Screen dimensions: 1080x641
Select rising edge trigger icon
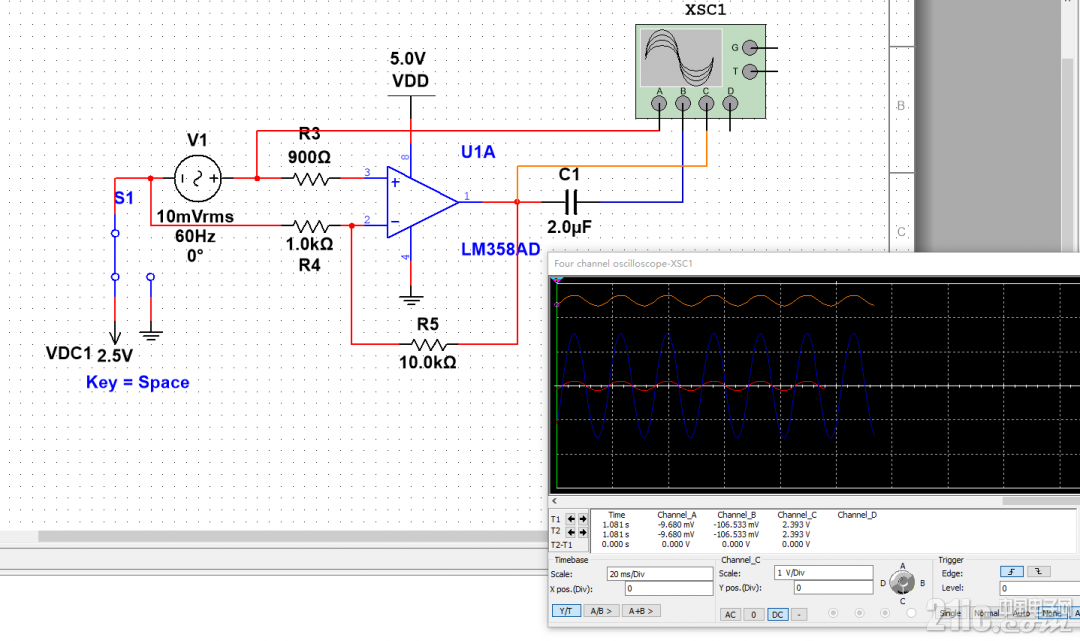1011,572
